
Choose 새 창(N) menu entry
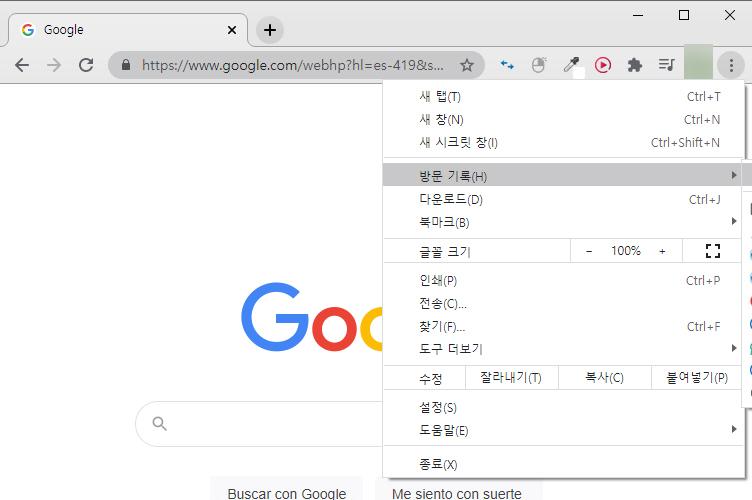pos(564,120)
